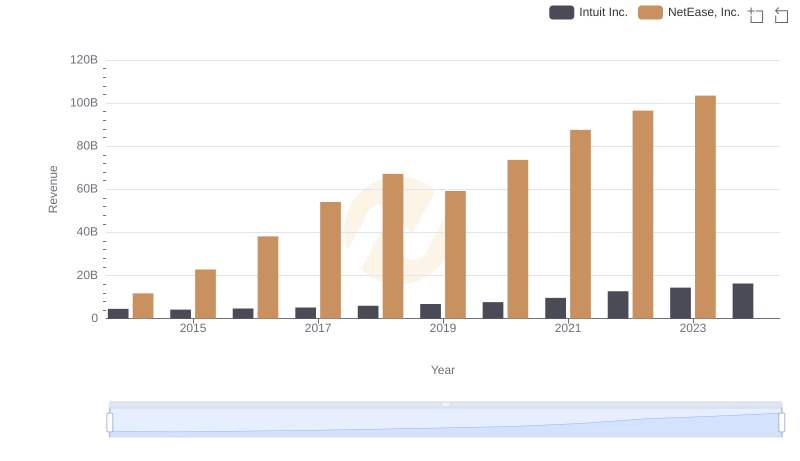Grab the right data zoom handle
The width and height of the screenshot is (800, 461).
[x=782, y=423]
